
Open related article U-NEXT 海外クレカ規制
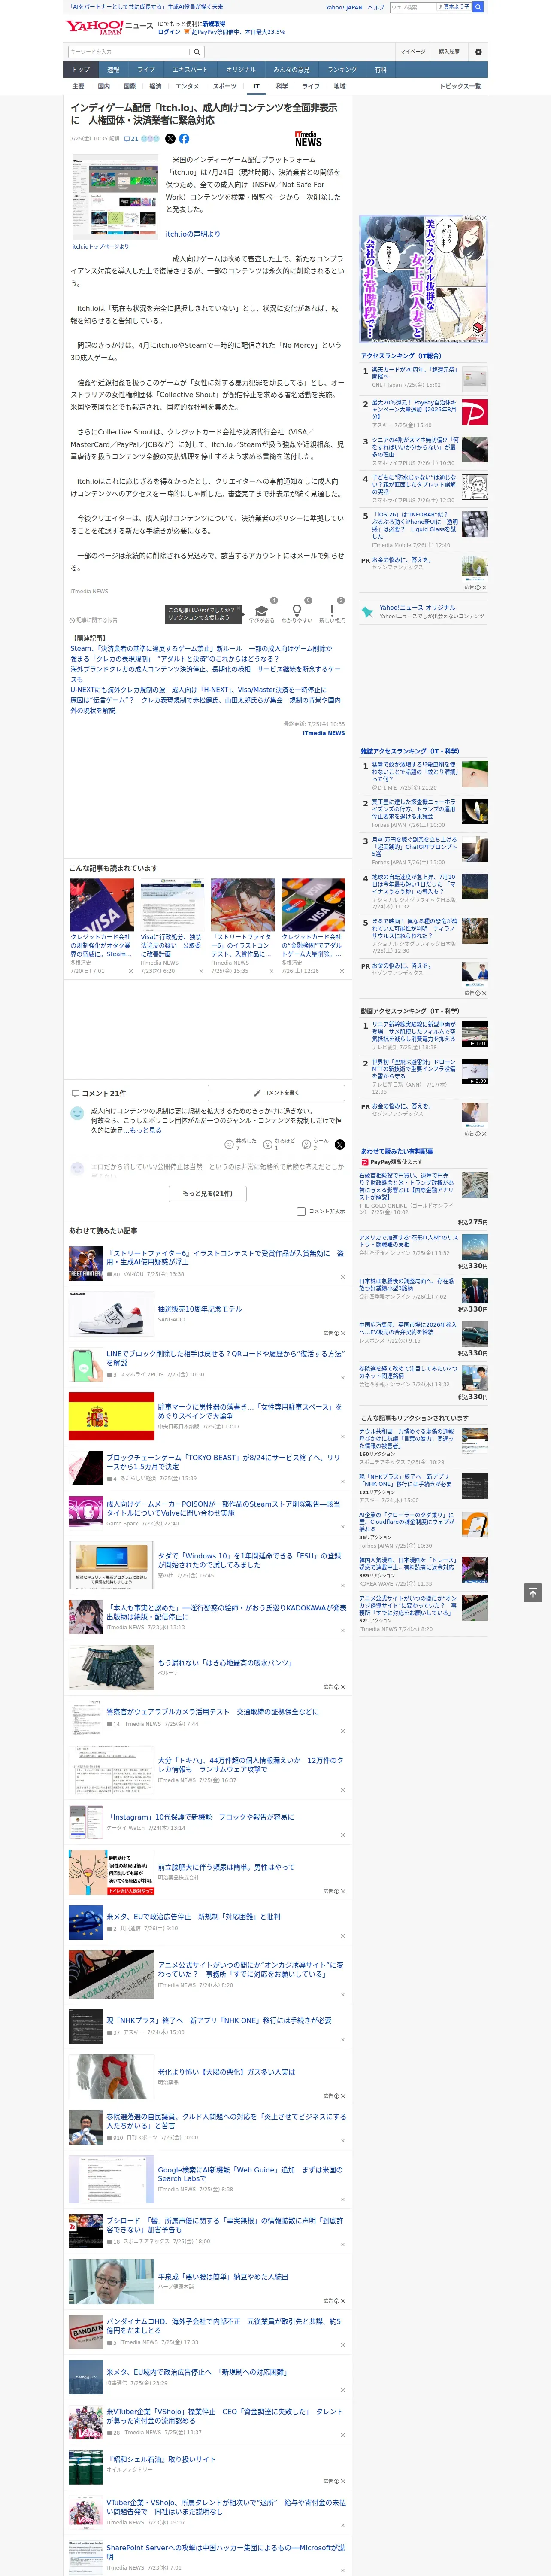(198, 689)
